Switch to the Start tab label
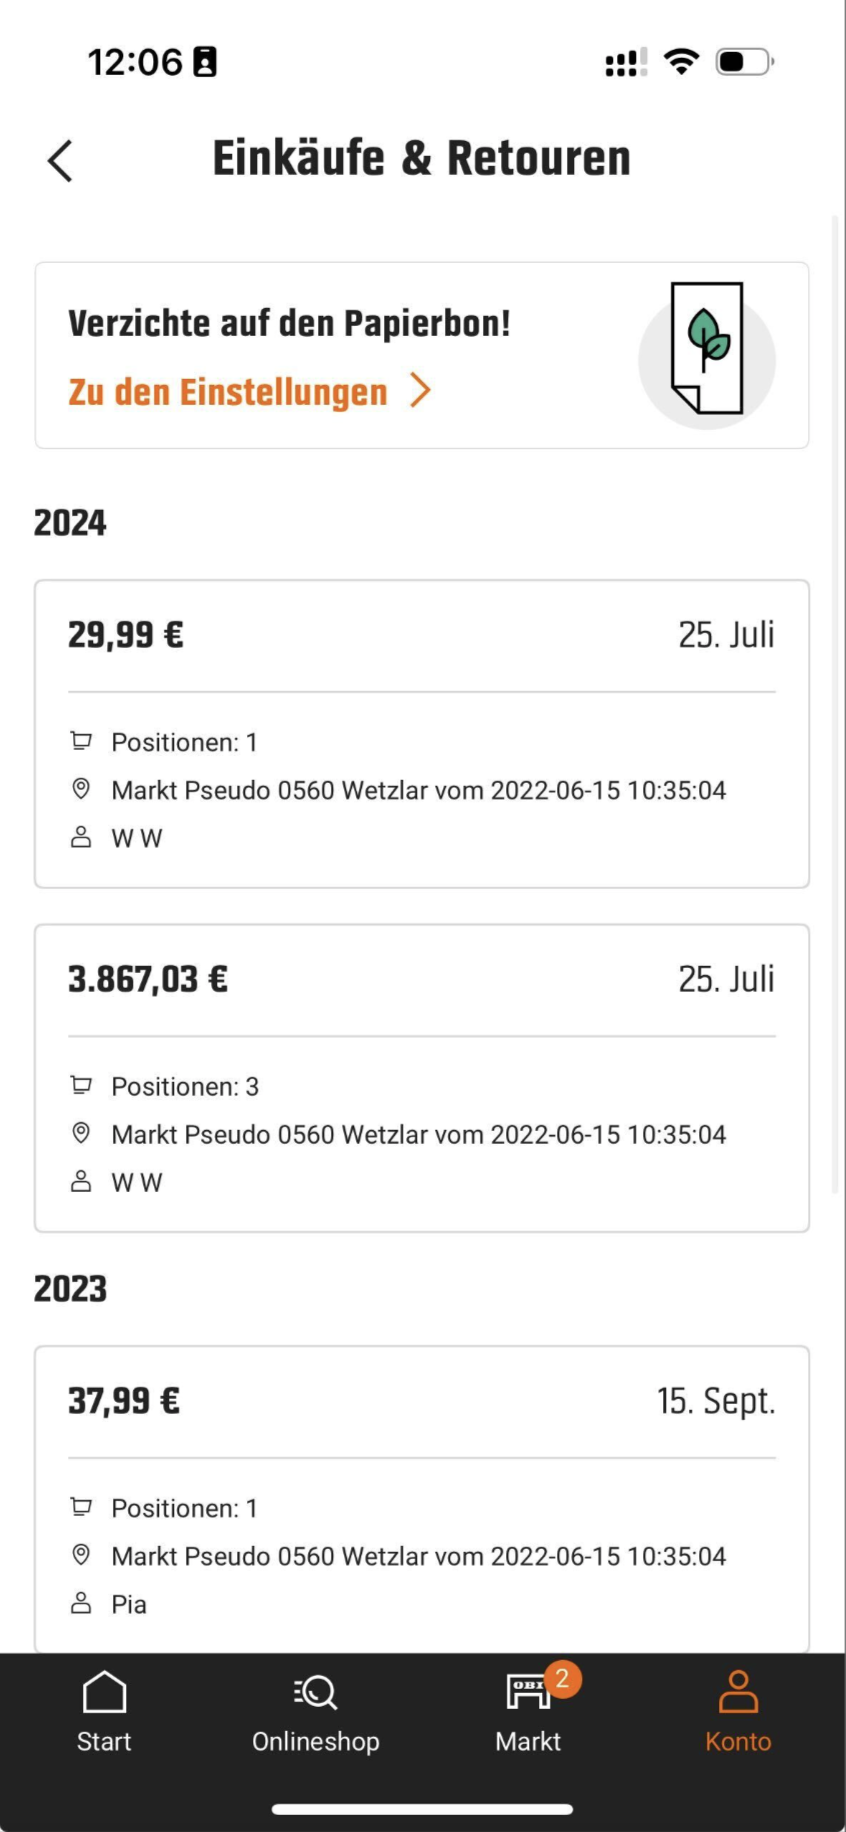 104,1741
